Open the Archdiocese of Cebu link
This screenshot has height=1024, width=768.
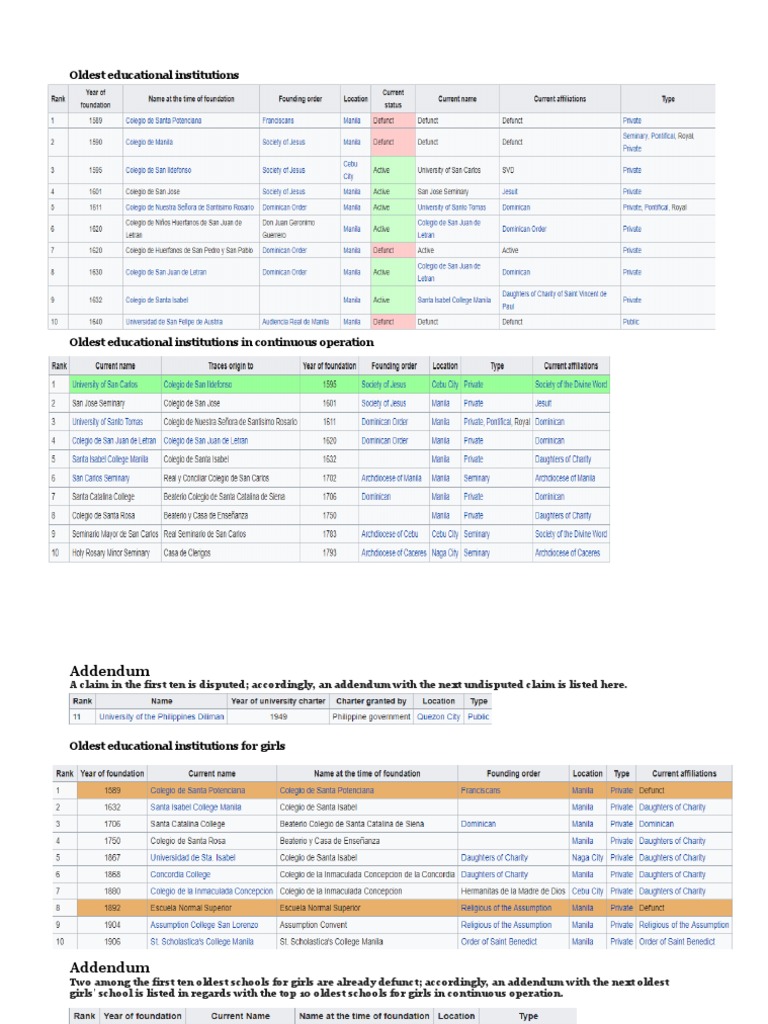pyautogui.click(x=389, y=534)
